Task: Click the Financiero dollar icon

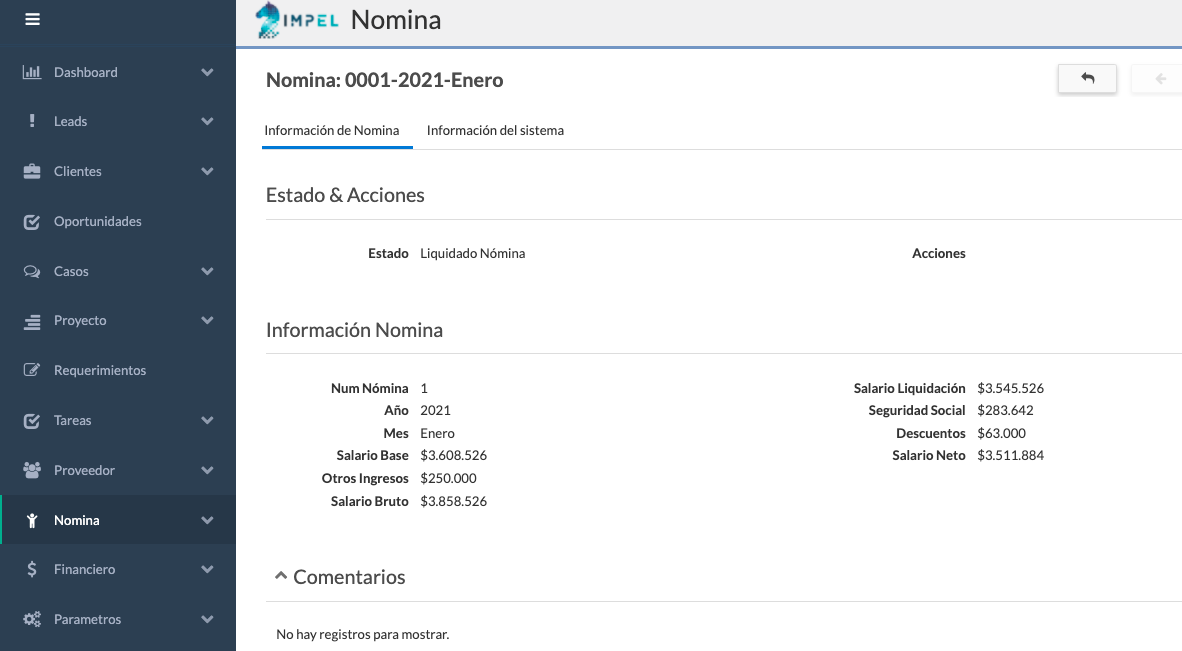Action: 32,569
